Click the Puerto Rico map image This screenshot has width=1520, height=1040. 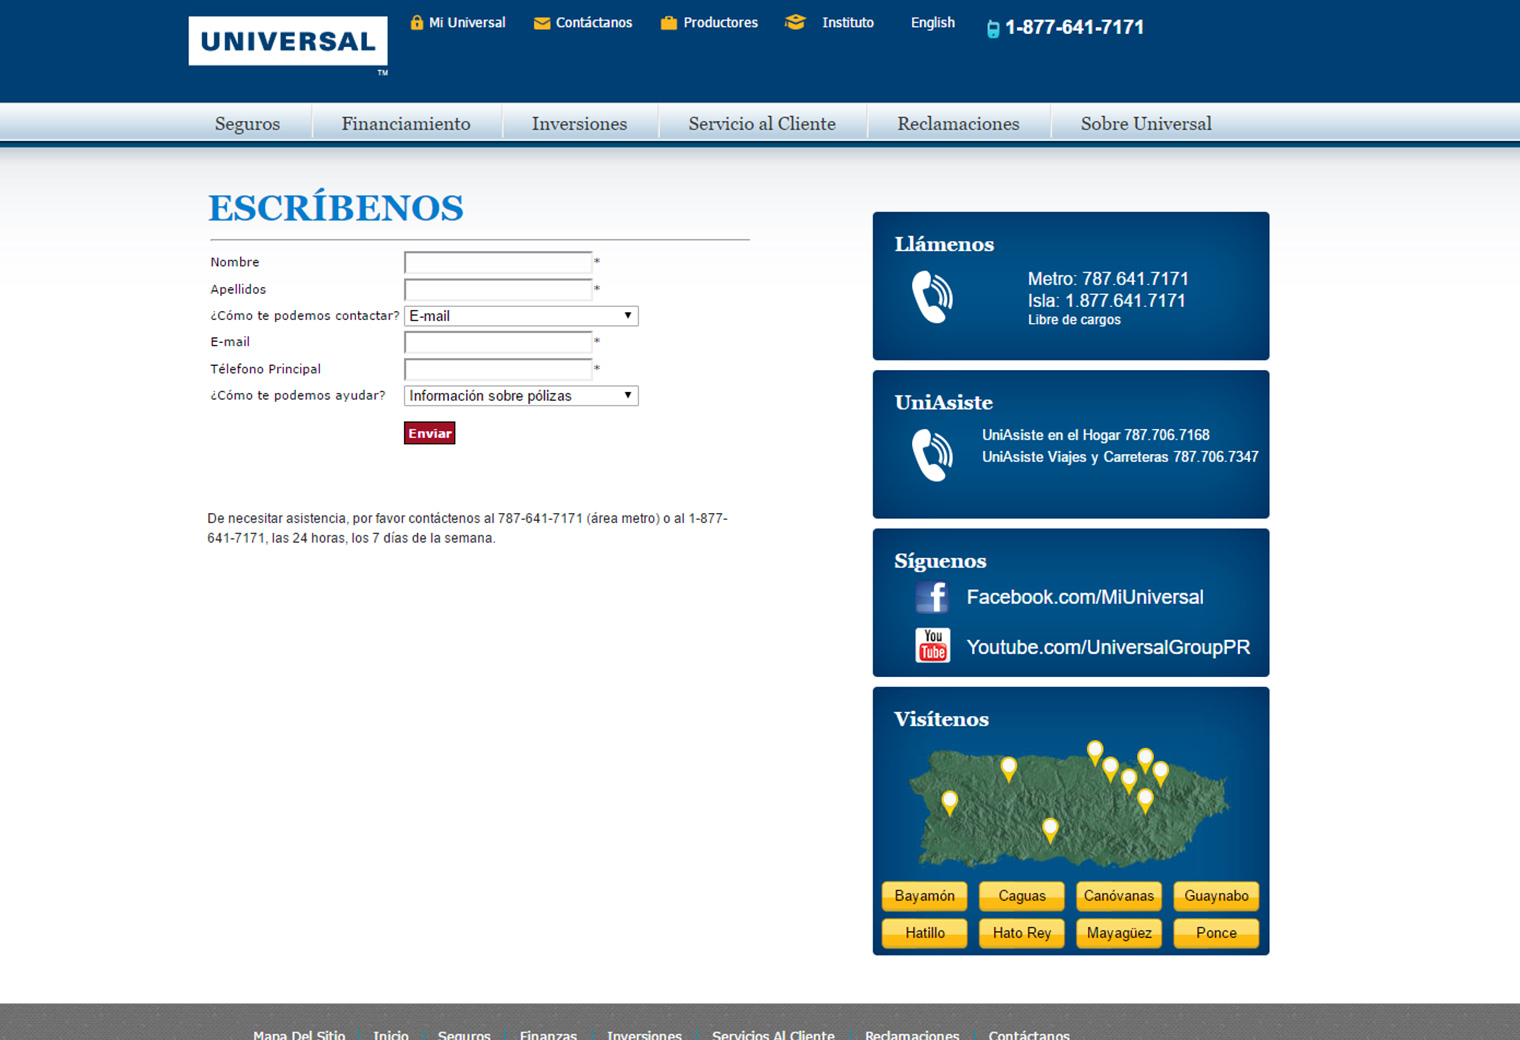[x=1069, y=806]
